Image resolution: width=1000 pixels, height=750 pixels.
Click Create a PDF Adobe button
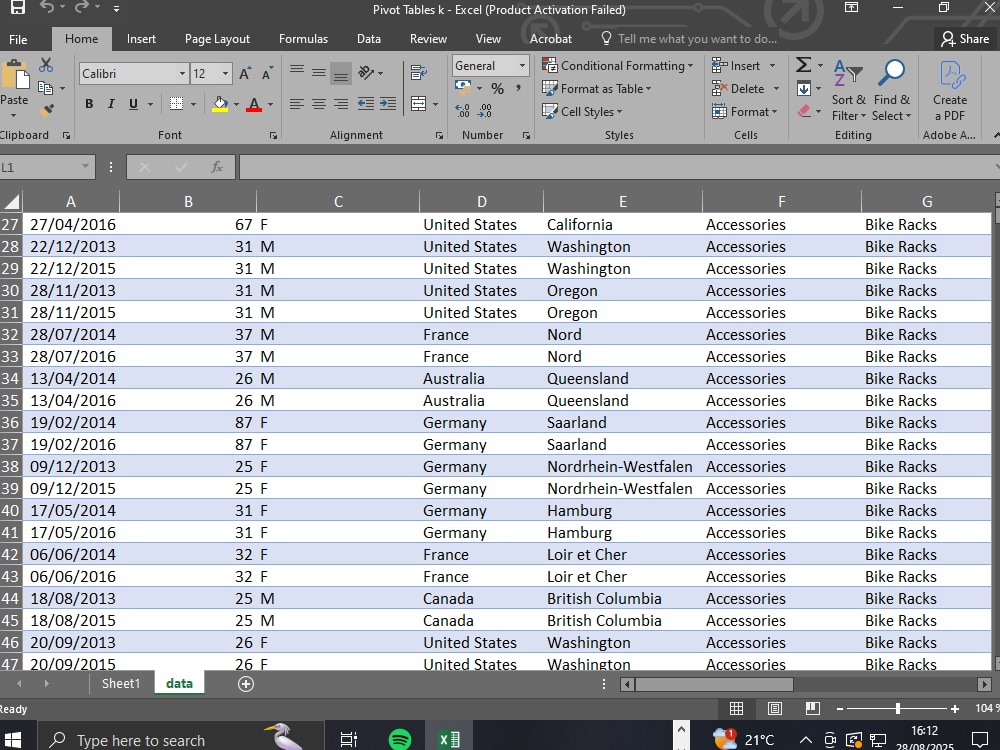click(950, 91)
